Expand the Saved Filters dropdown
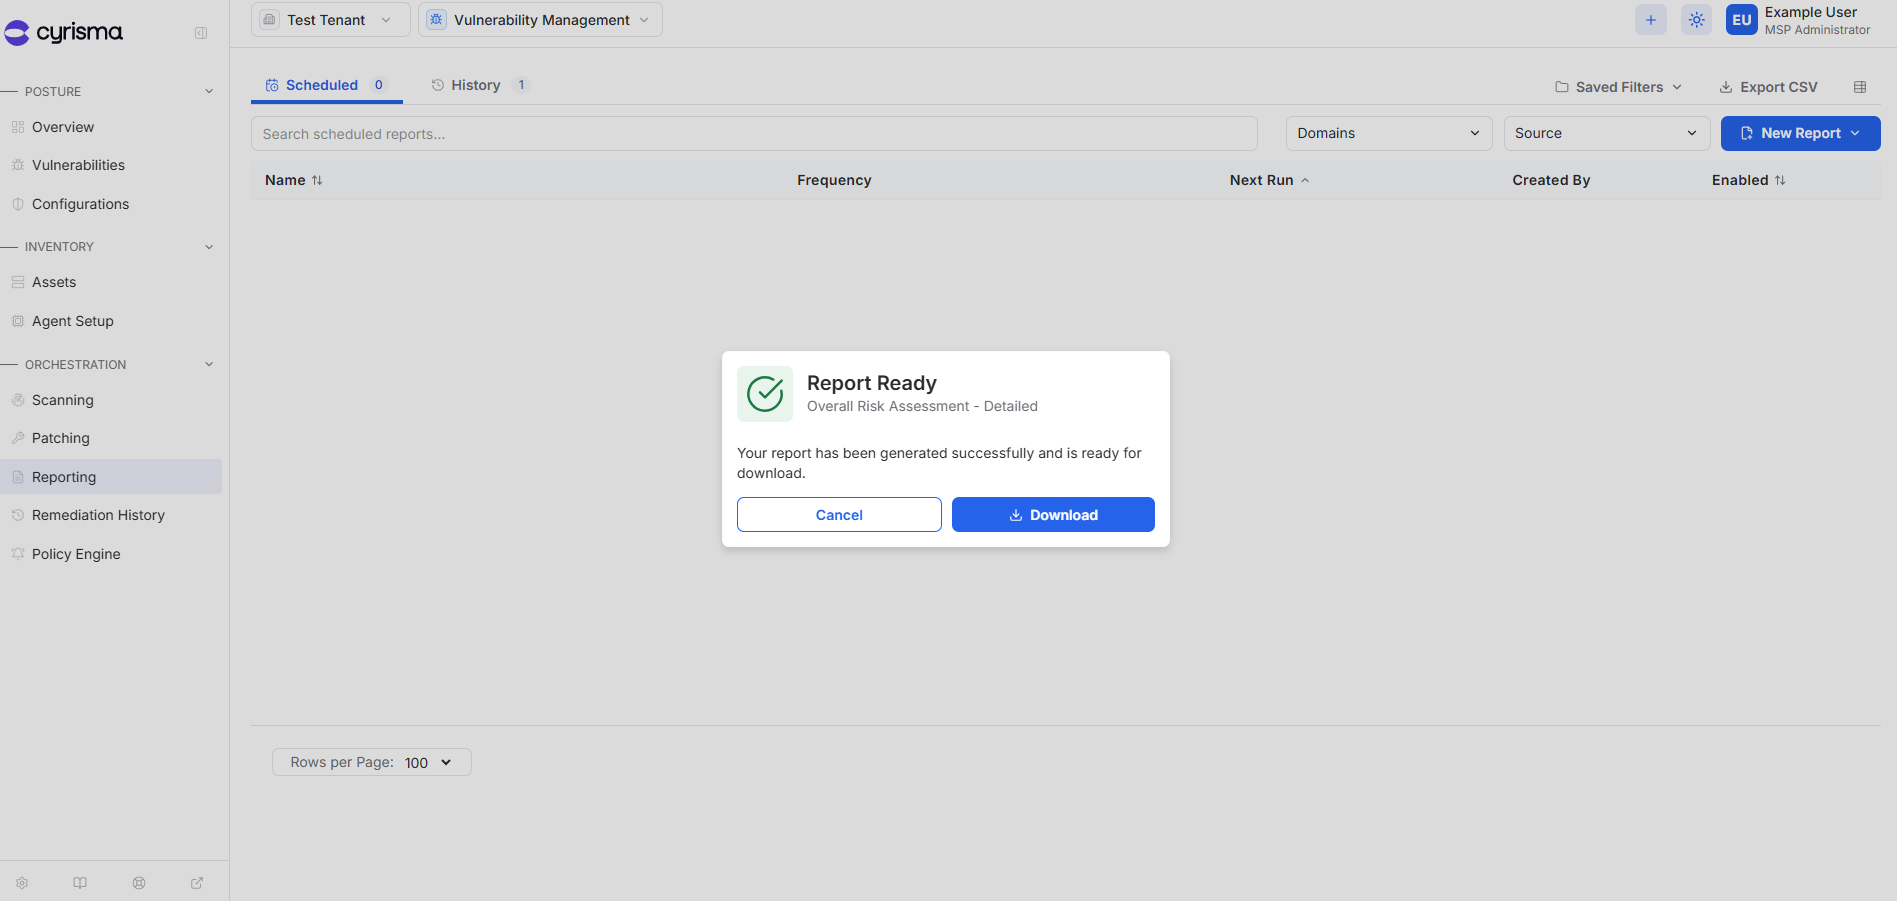Viewport: 1897px width, 901px height. coord(1618,87)
